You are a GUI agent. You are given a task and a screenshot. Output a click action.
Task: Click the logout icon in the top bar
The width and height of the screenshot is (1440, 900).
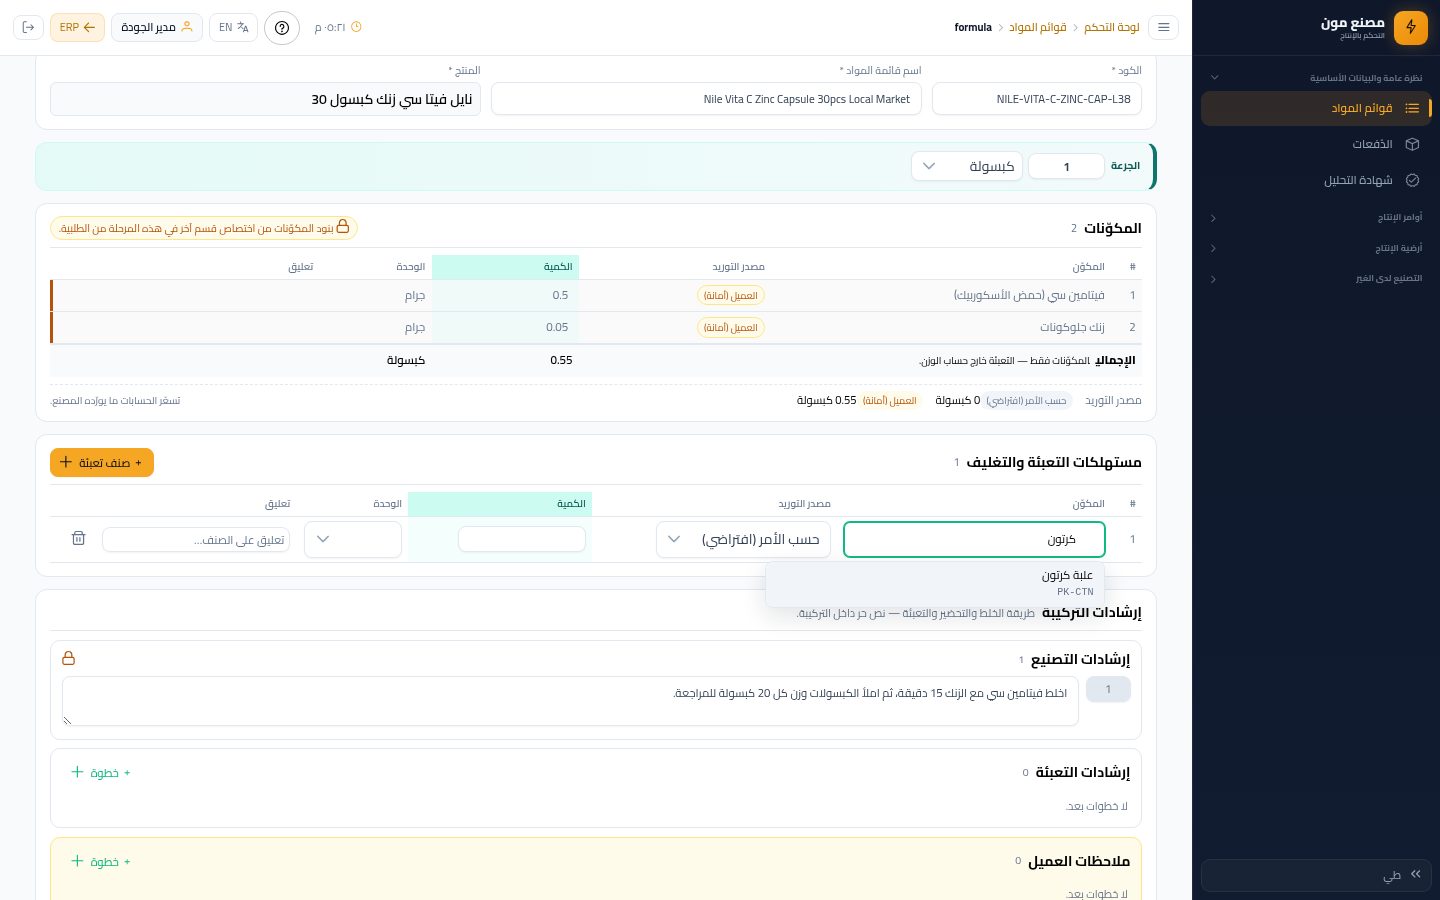(28, 27)
